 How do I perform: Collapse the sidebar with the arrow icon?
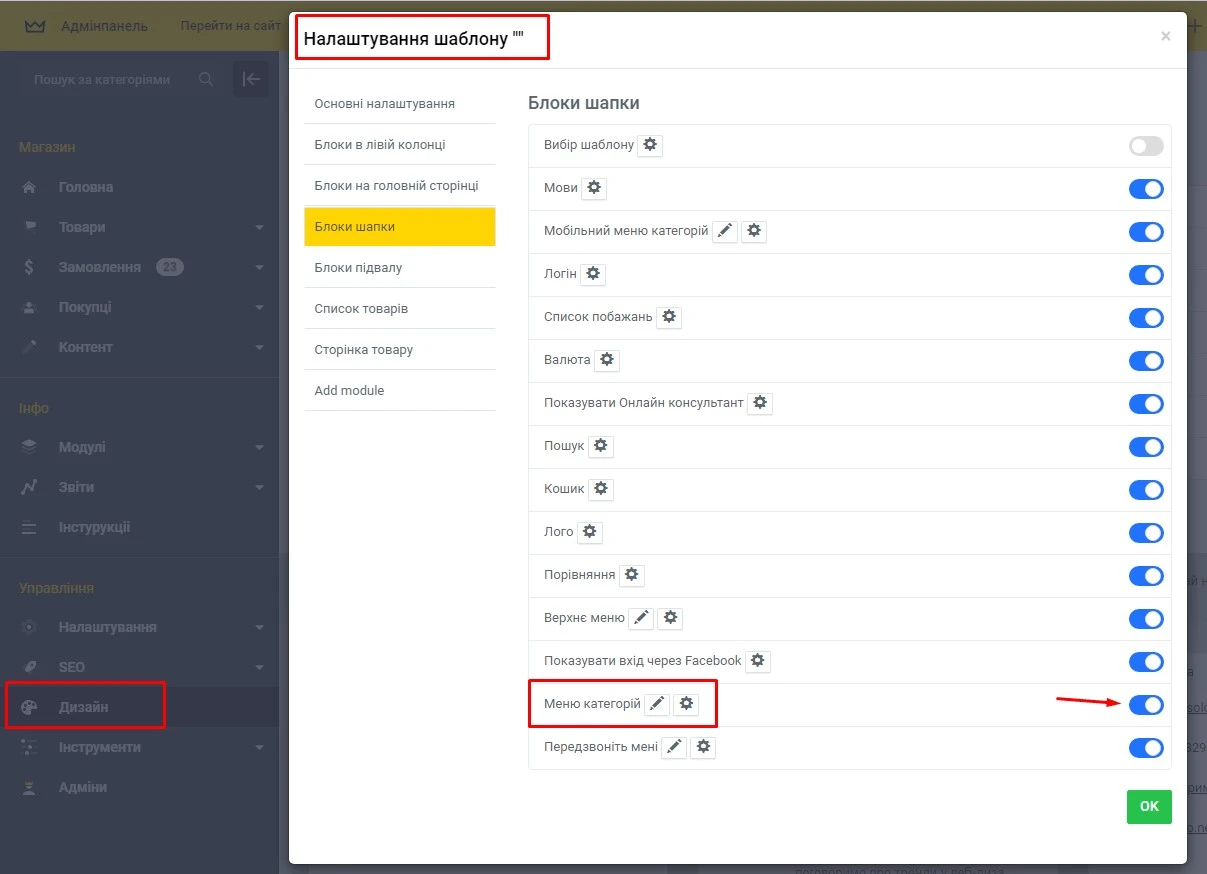pos(251,79)
